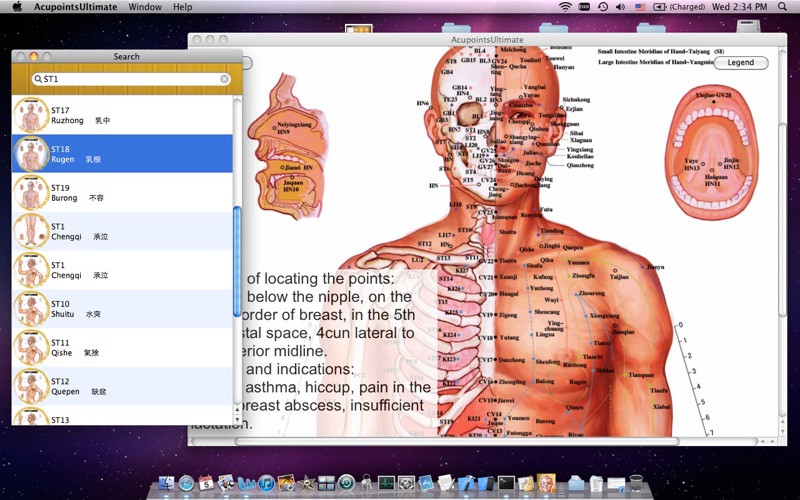Screen dimensions: 800x500
Task: Open the volume control in the menu bar
Action: point(620,7)
